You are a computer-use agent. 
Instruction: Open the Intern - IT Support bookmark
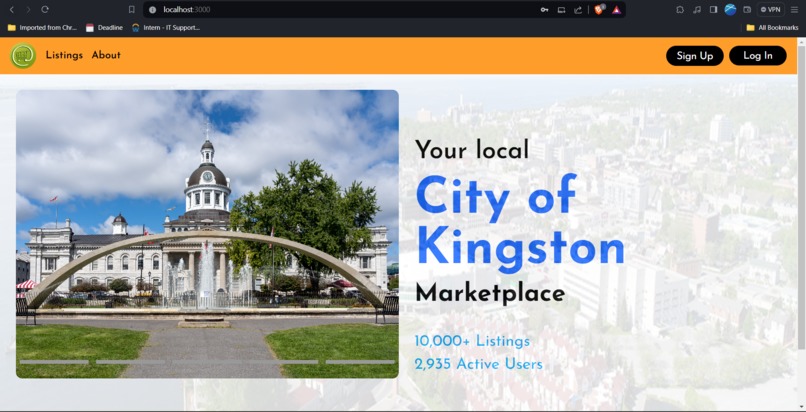click(166, 28)
